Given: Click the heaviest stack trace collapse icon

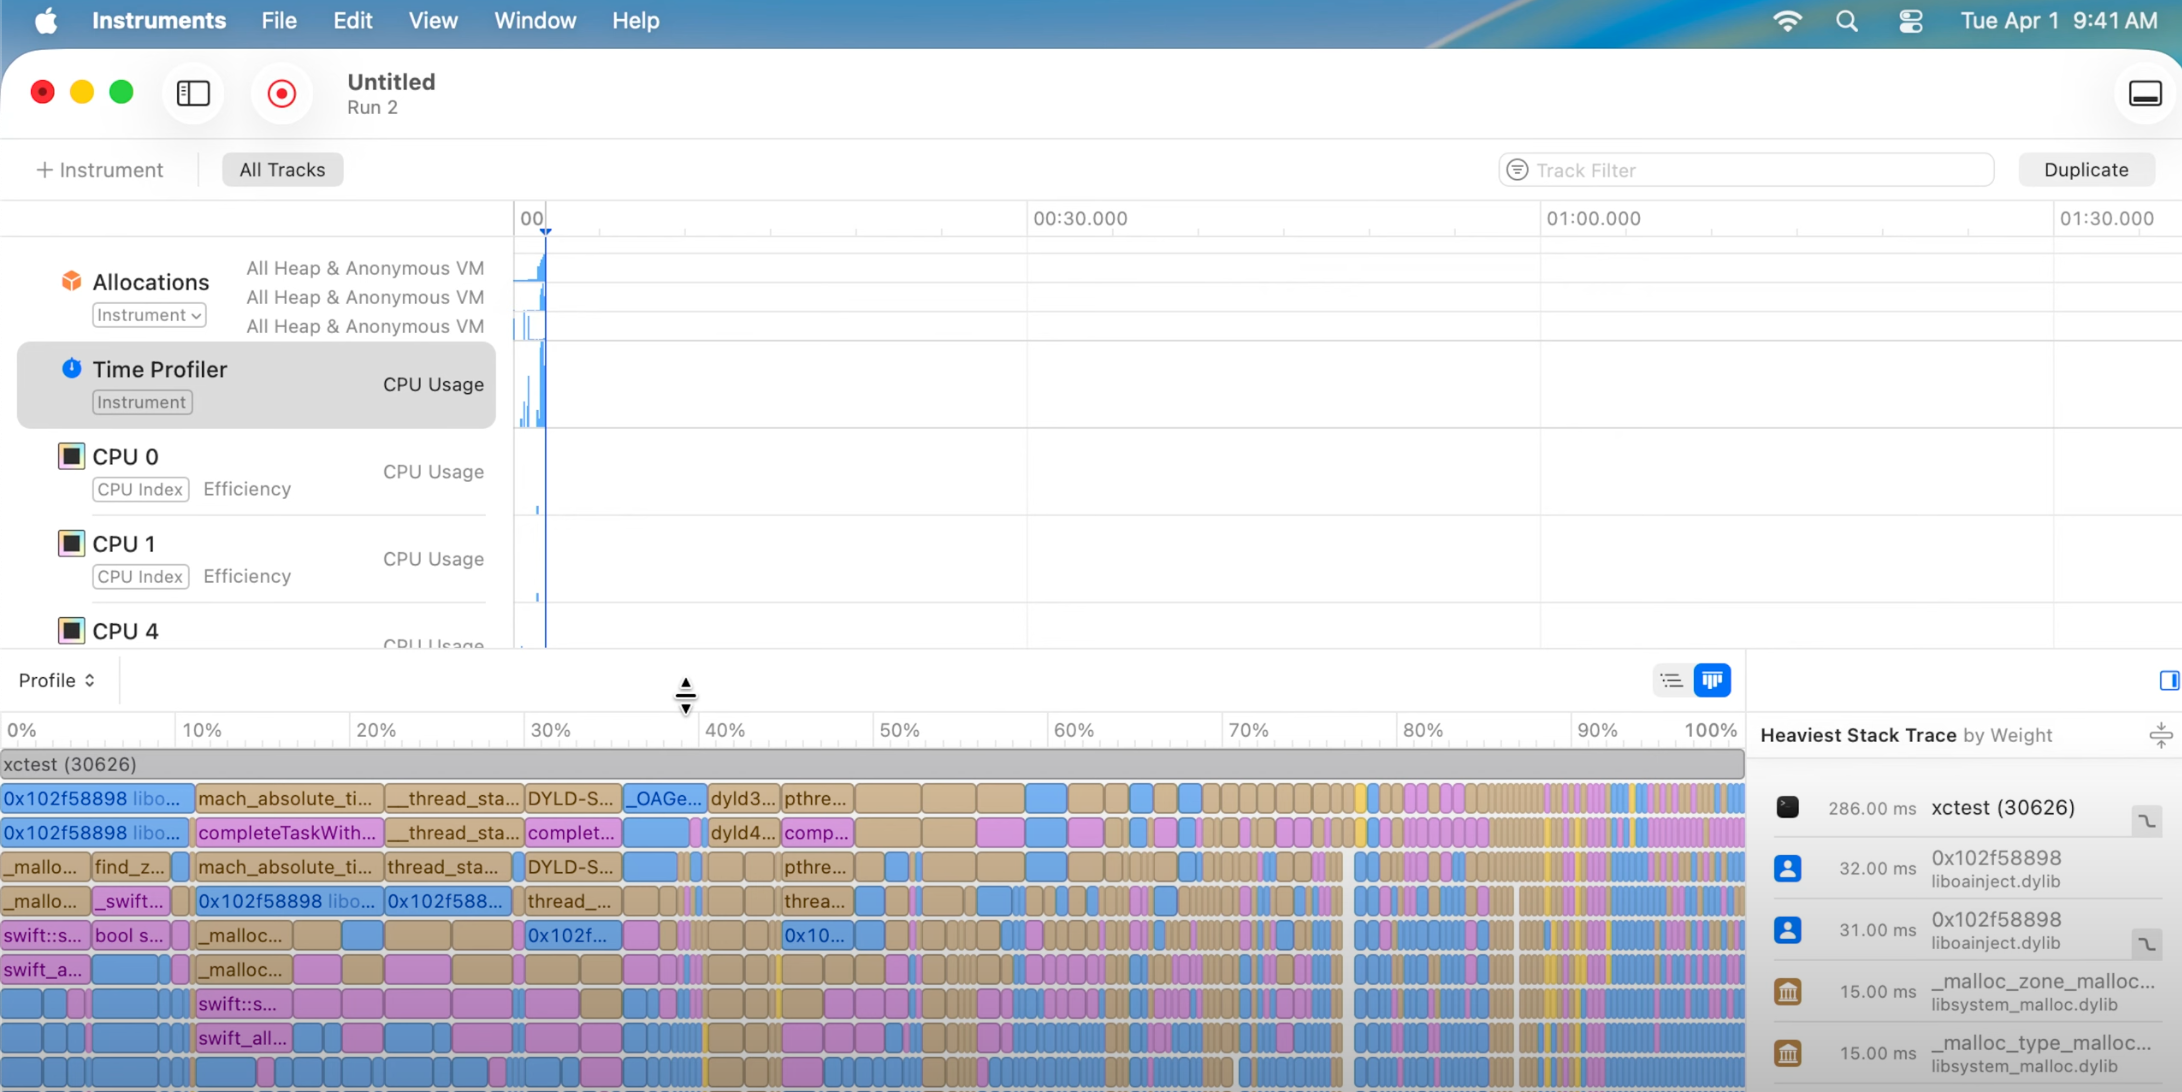Looking at the screenshot, I should pyautogui.click(x=2160, y=735).
